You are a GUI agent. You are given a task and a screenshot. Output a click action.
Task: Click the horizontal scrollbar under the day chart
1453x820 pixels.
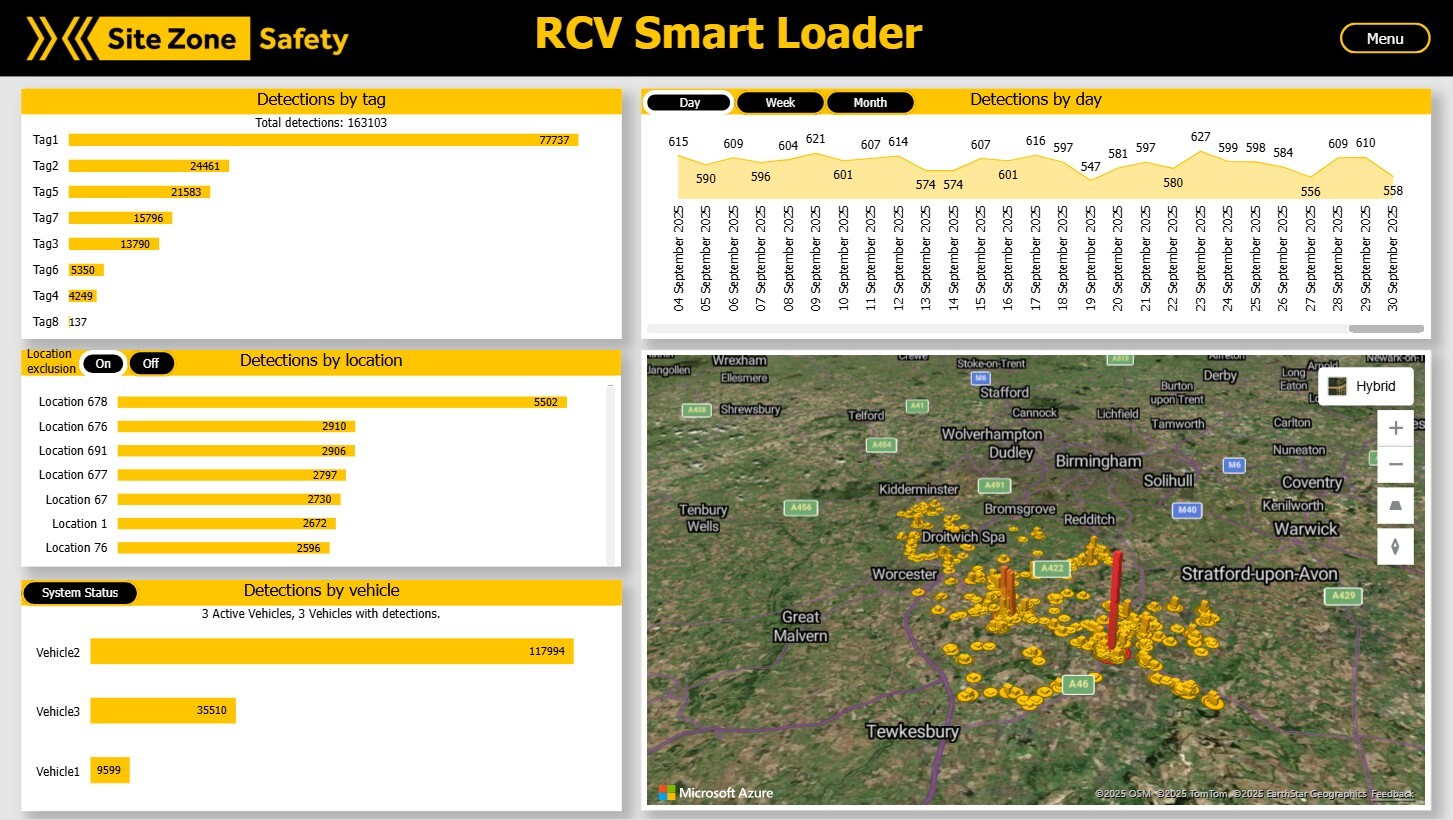coord(1385,328)
